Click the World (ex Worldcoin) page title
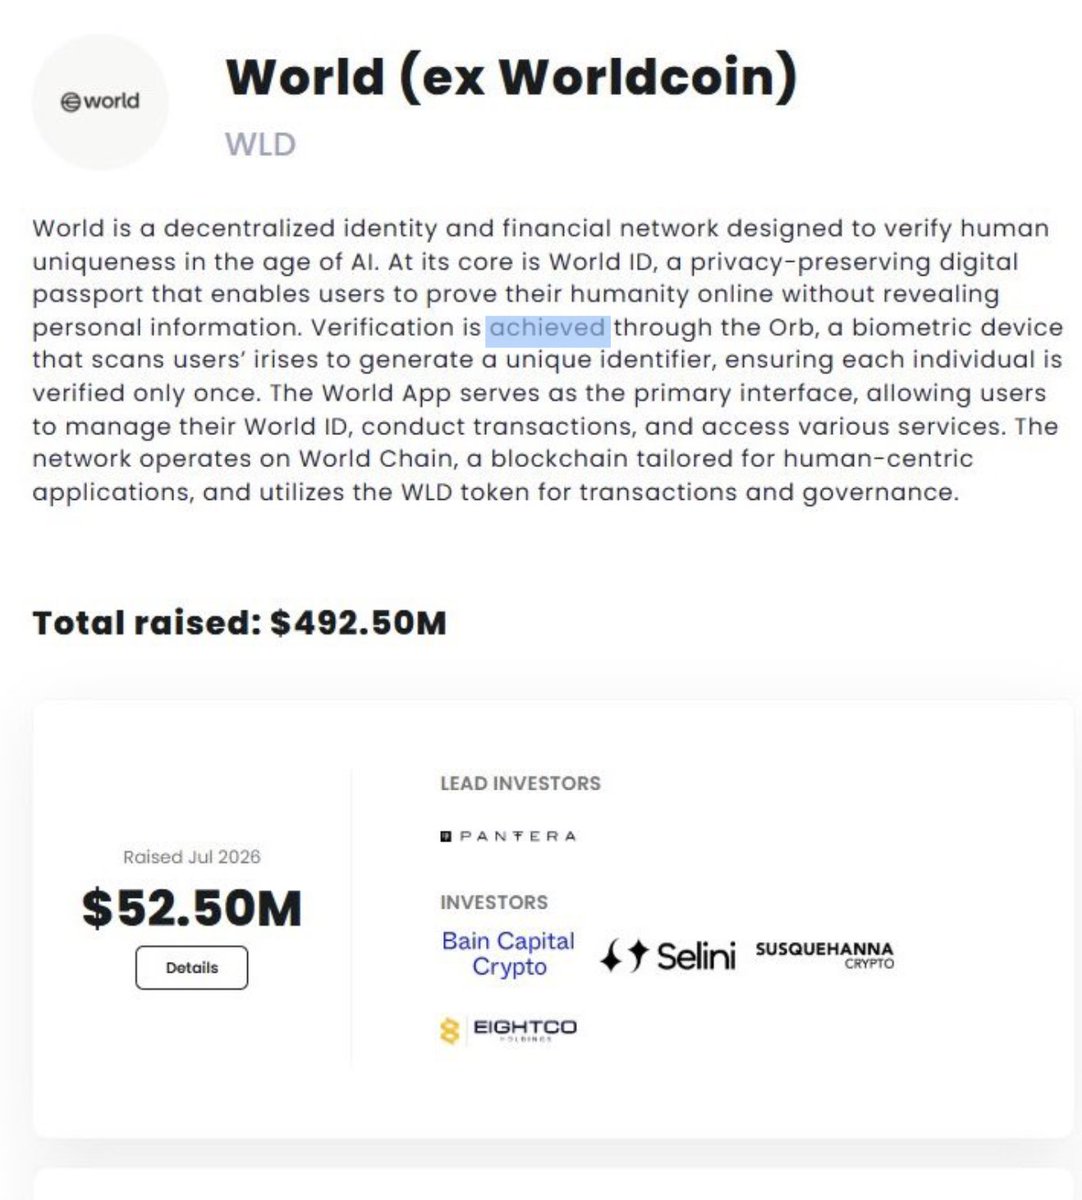Image resolution: width=1082 pixels, height=1200 pixels. [512, 76]
